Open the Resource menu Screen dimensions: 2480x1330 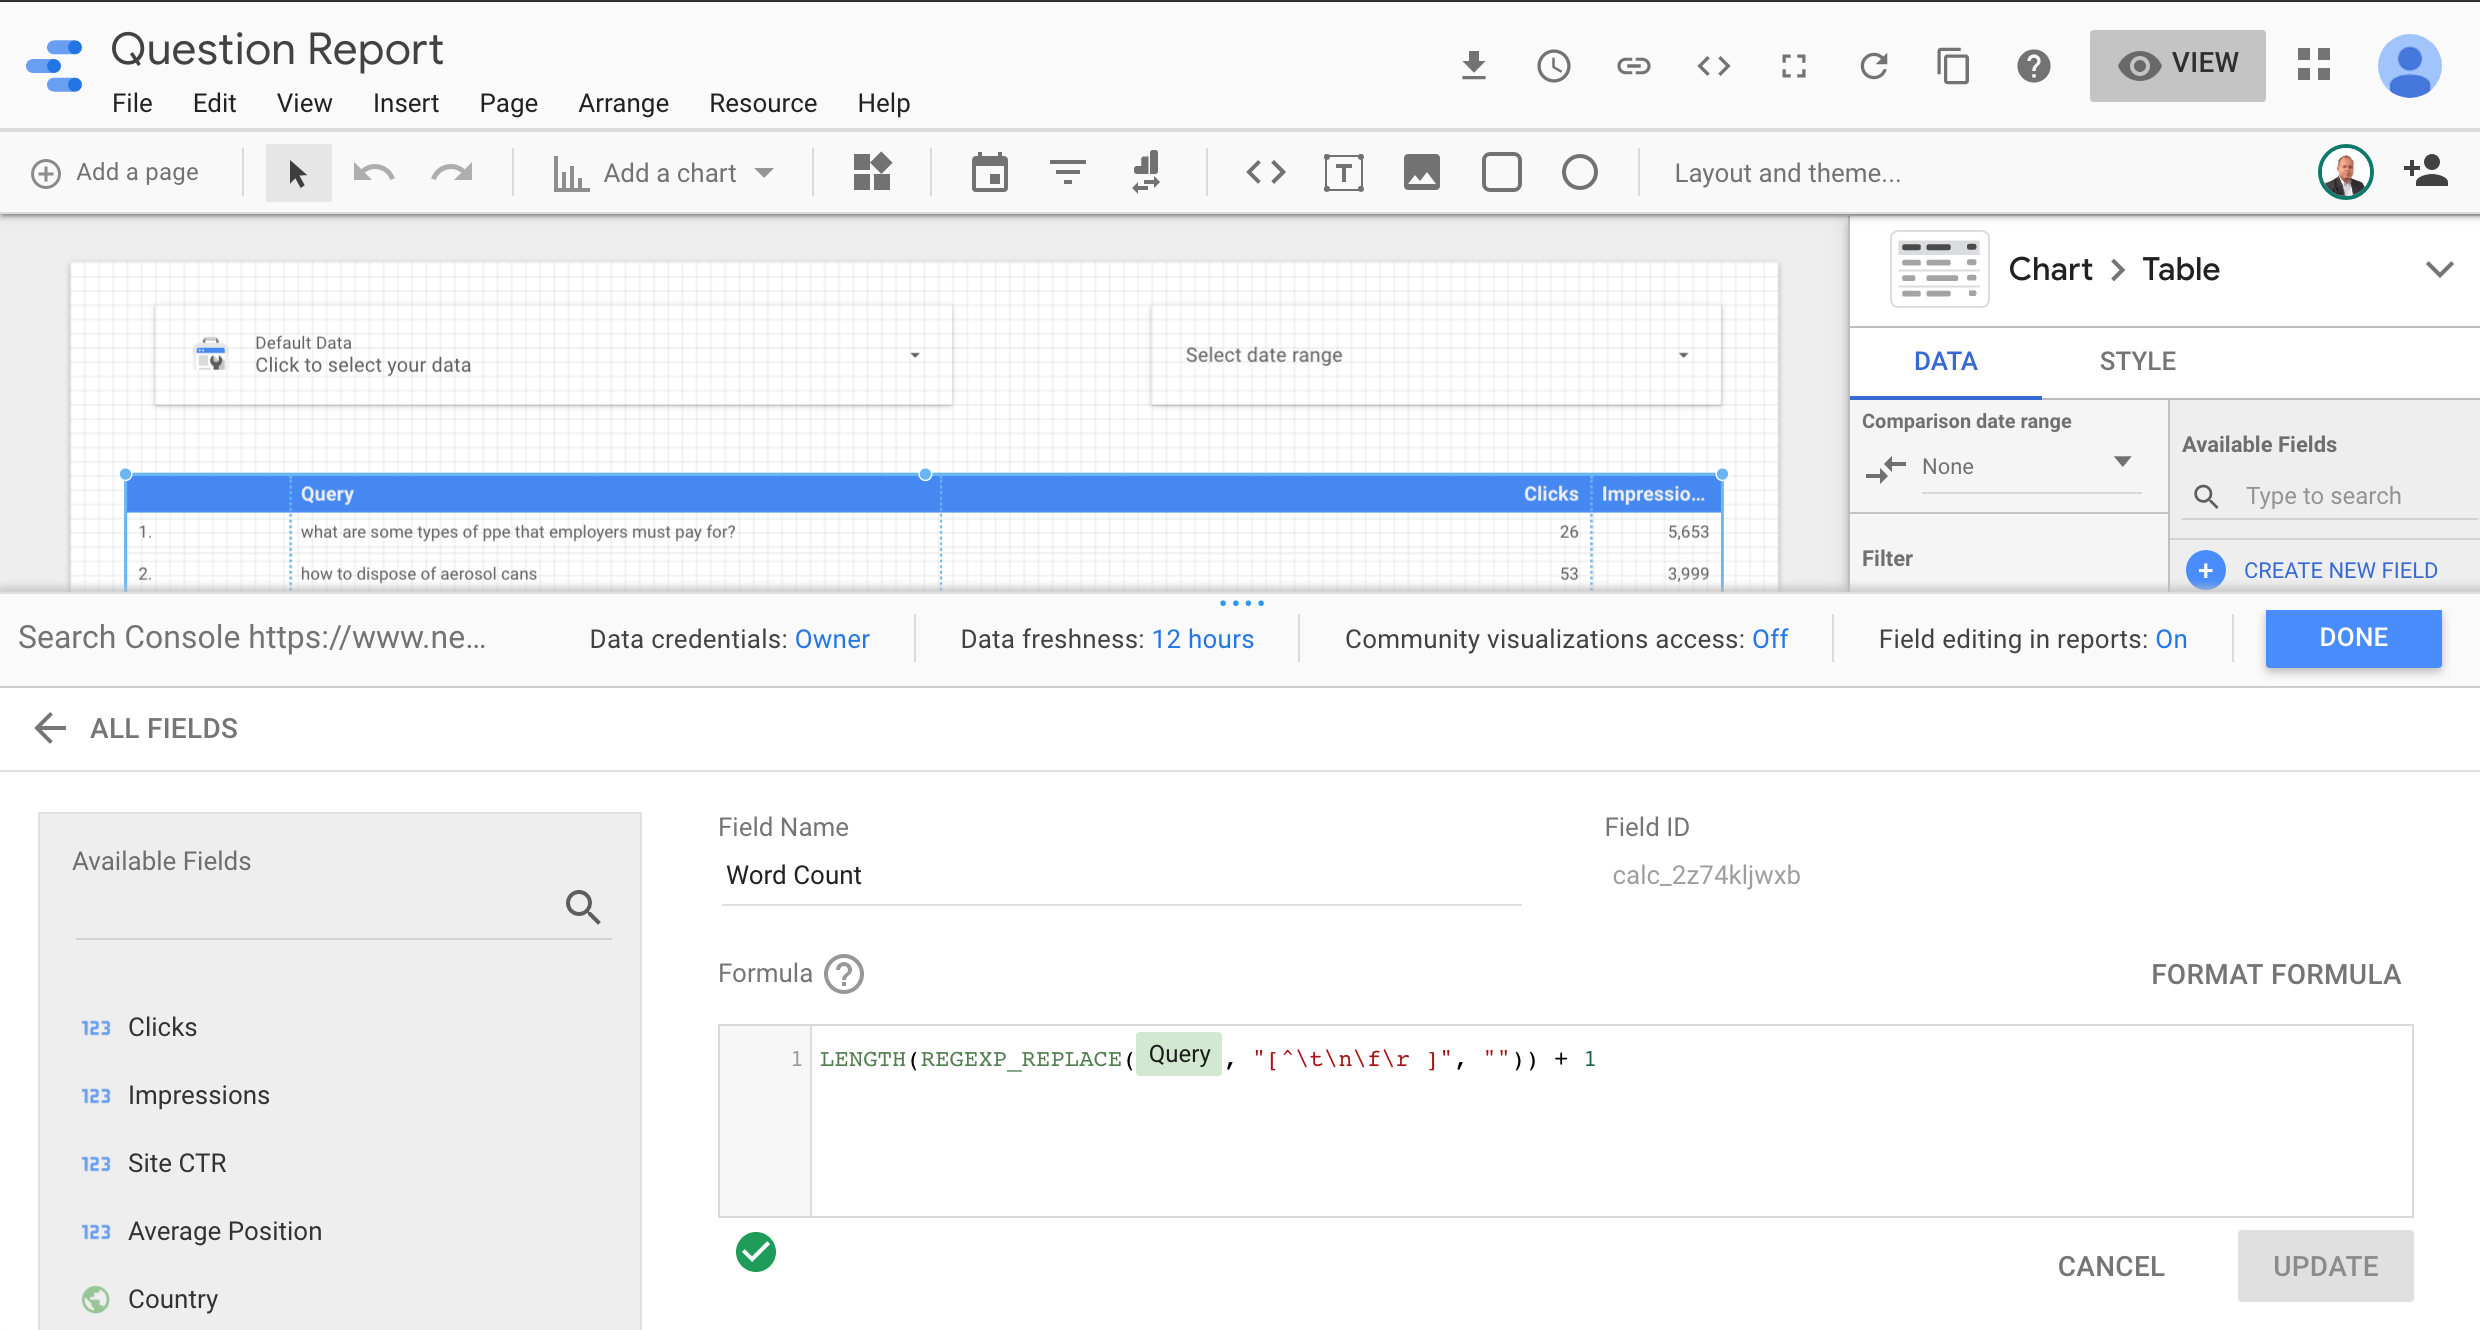[x=762, y=103]
